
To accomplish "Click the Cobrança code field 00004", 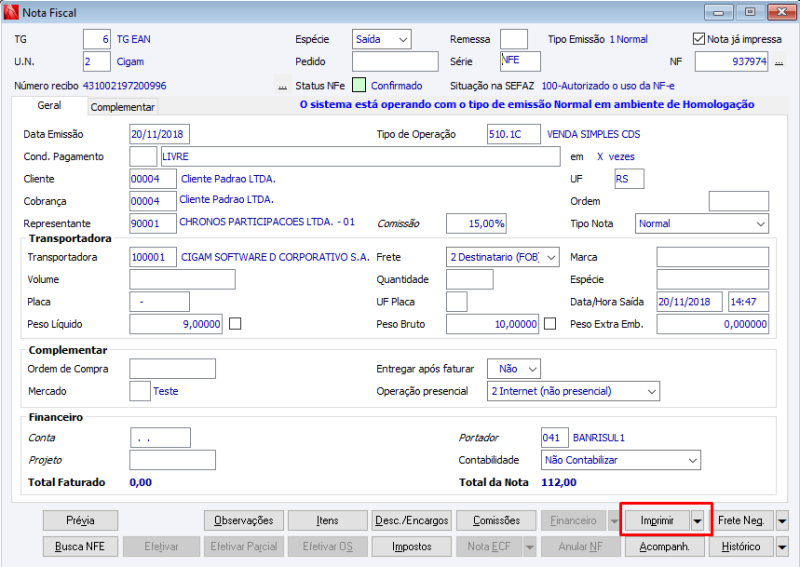I will click(x=153, y=201).
